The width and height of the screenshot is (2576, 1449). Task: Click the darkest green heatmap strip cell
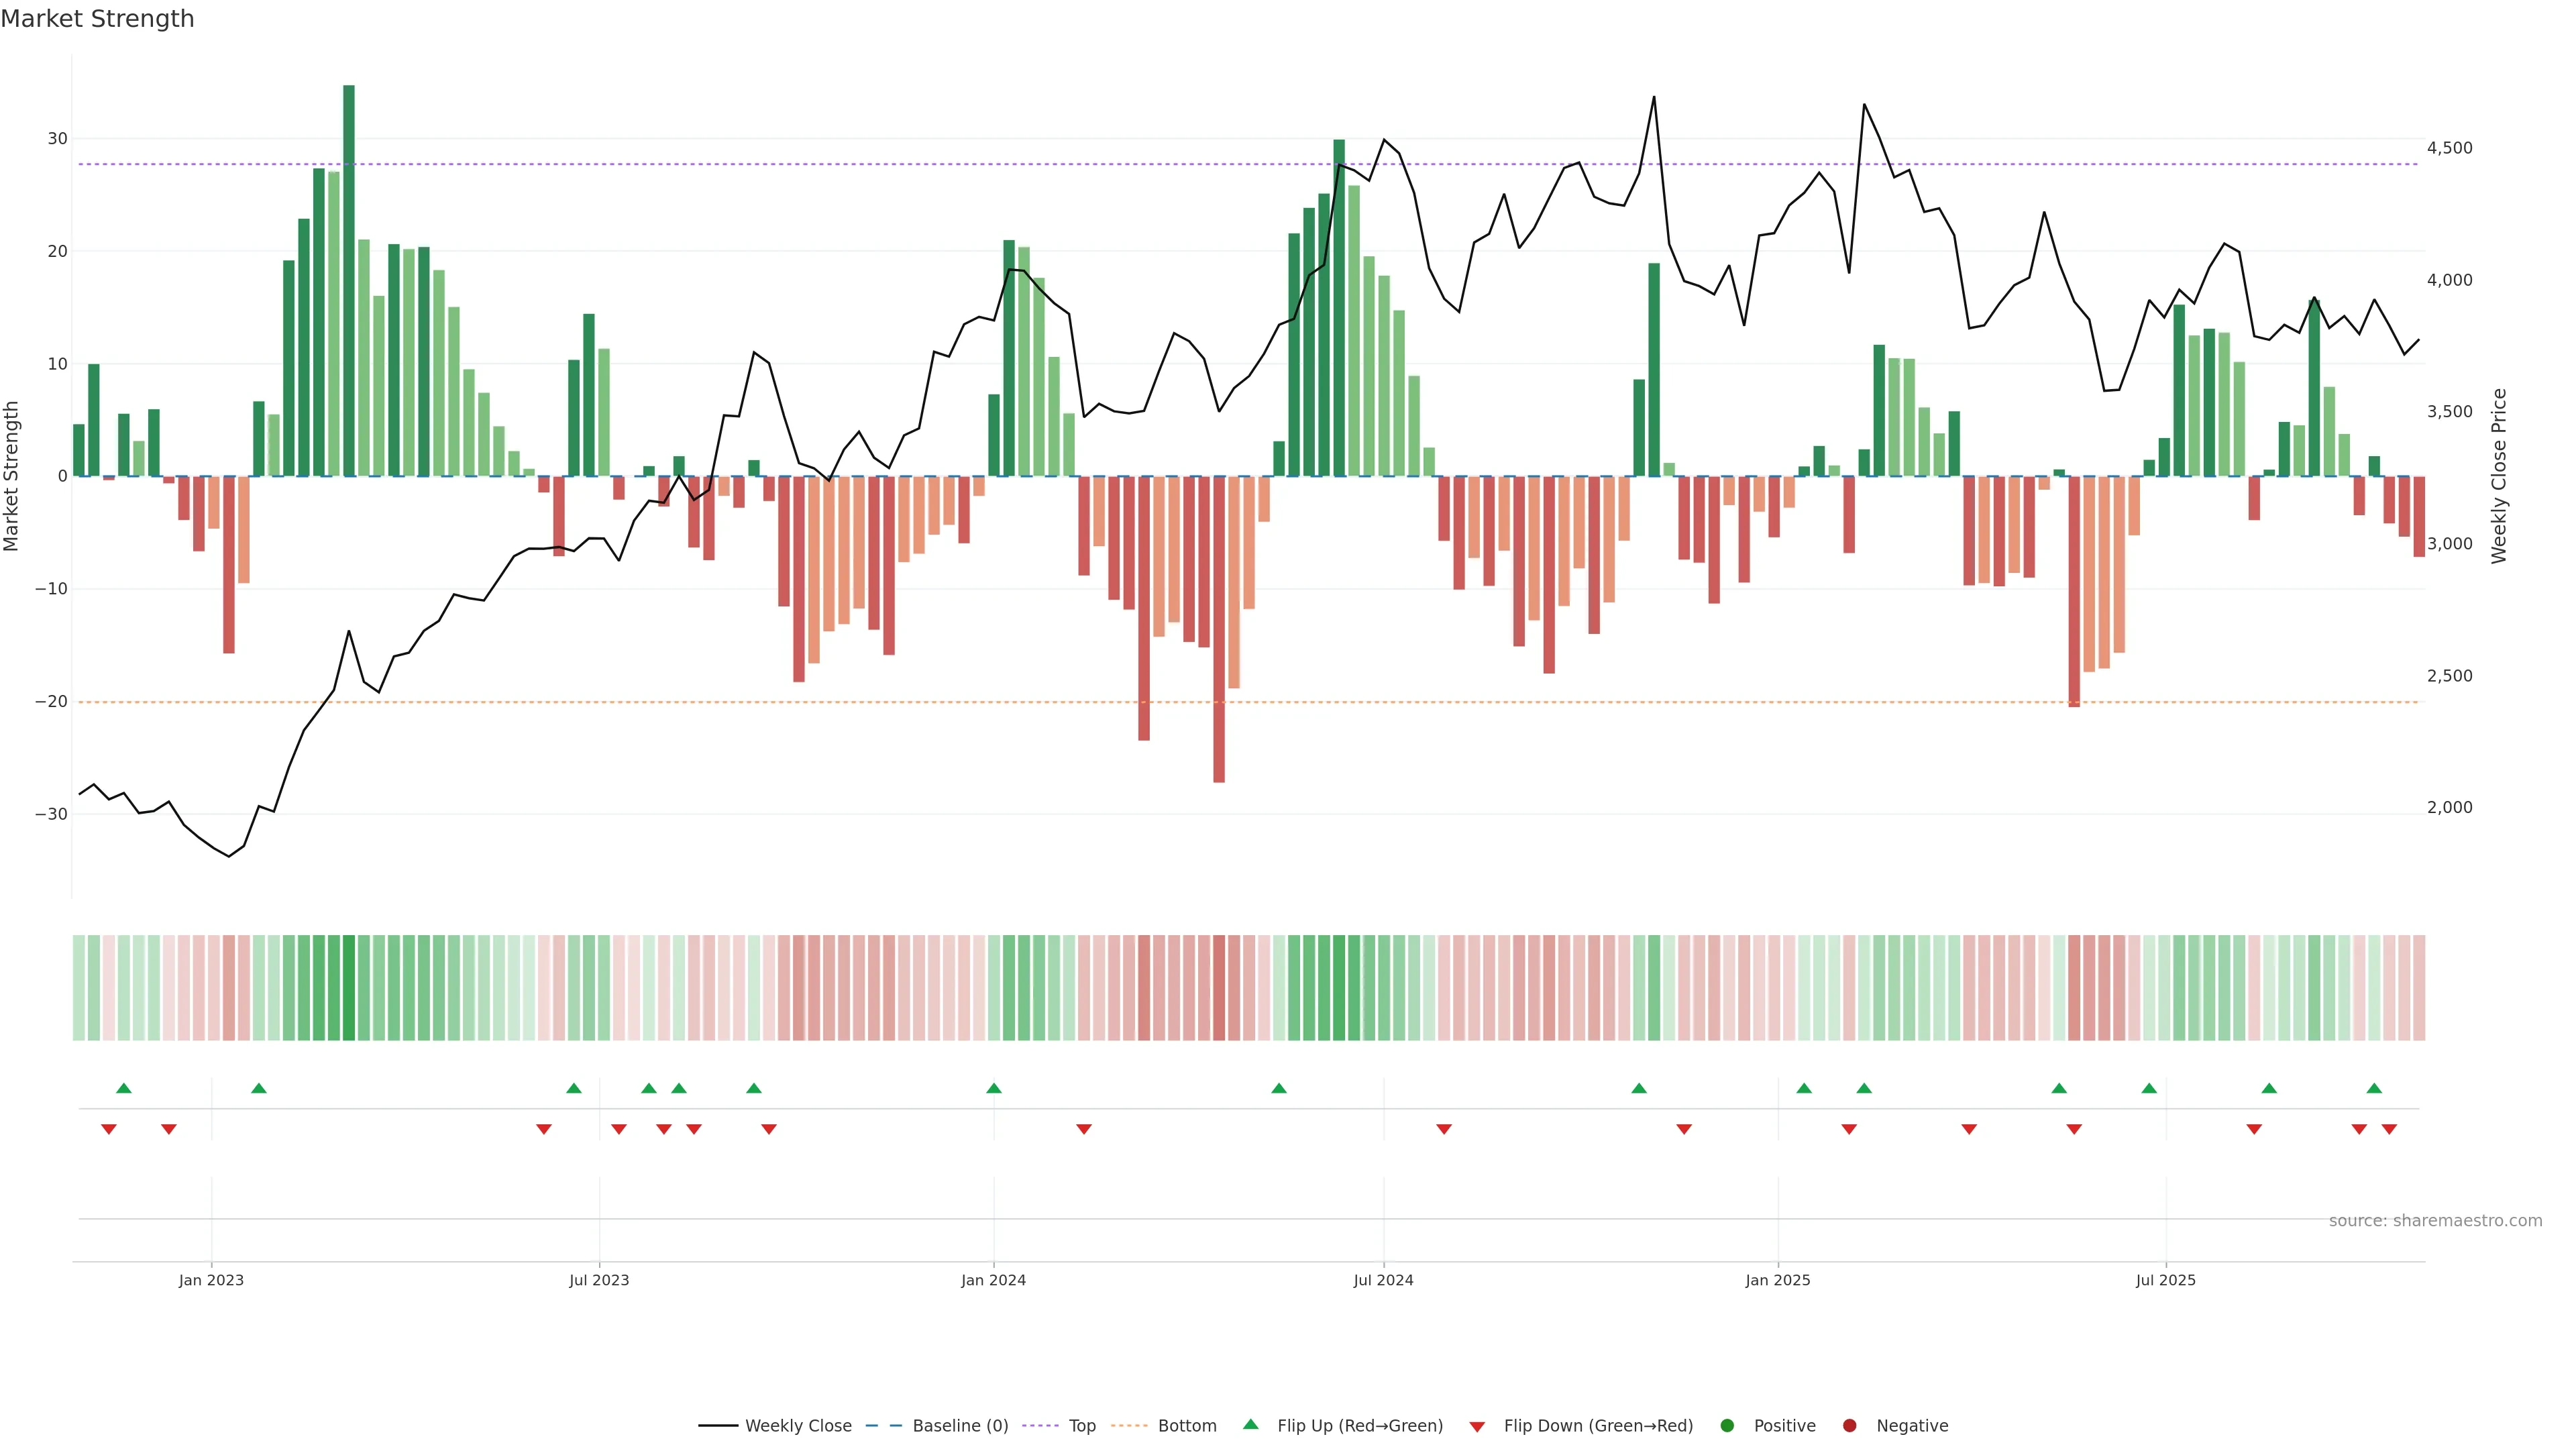[x=349, y=988]
